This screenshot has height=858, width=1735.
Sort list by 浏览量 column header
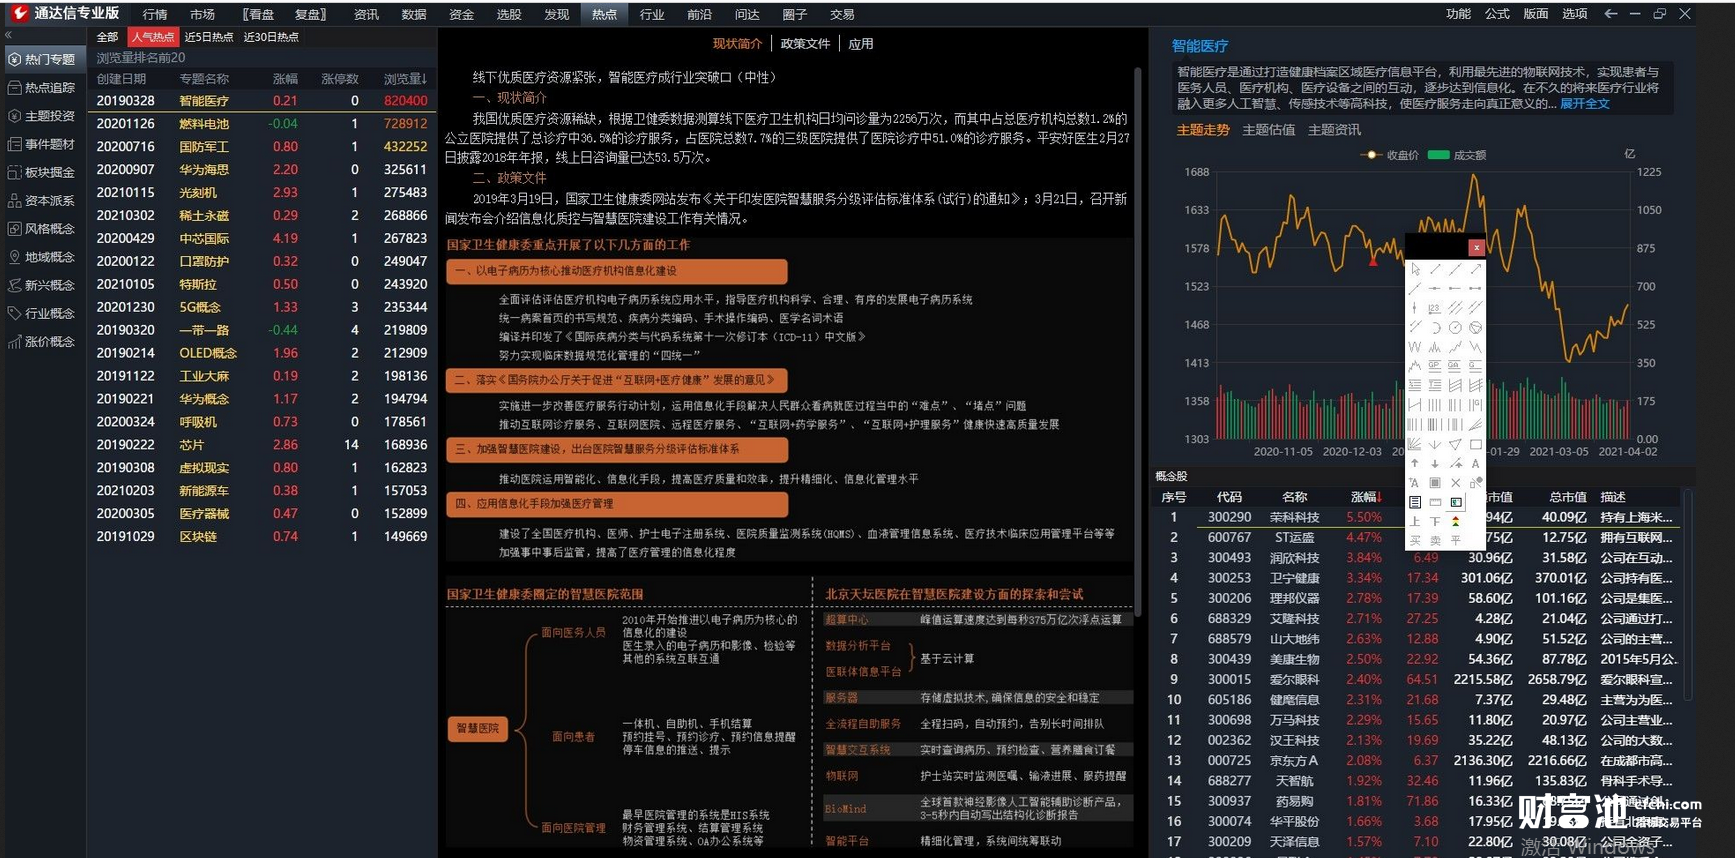pos(405,78)
